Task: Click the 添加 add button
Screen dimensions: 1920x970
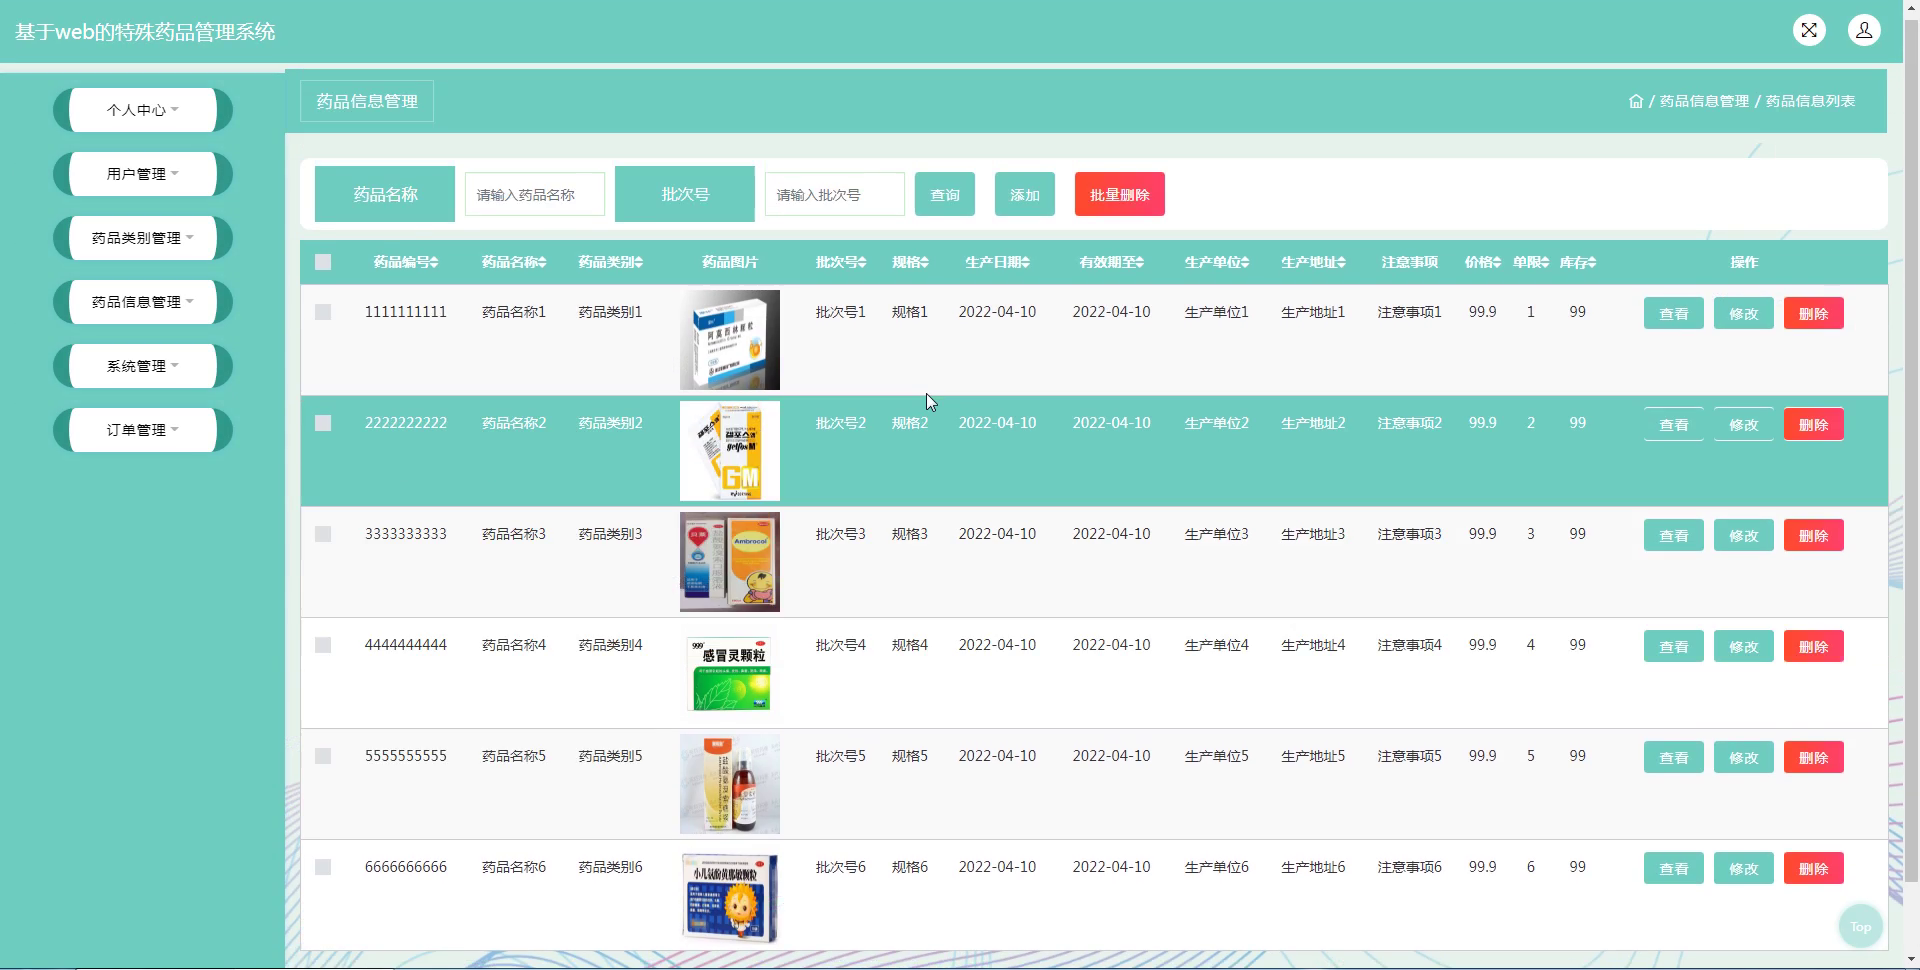Action: 1025,194
